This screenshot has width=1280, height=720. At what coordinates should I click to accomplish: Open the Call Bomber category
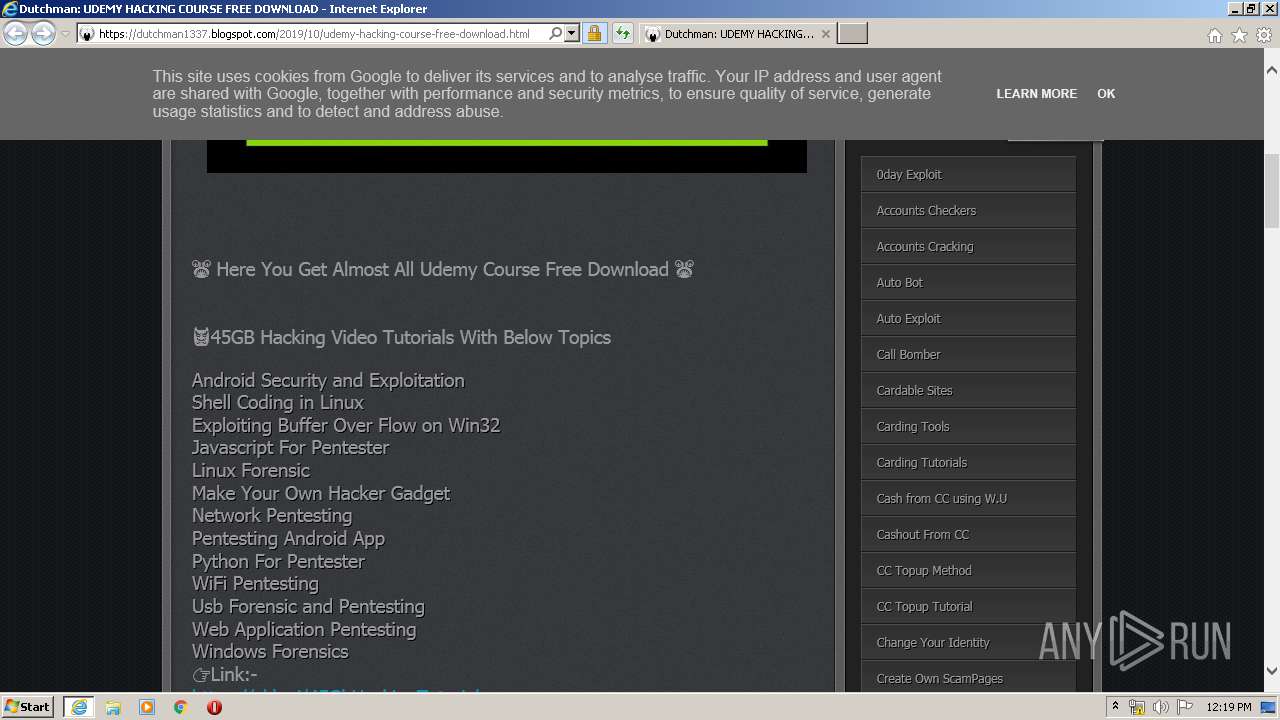[x=968, y=354]
